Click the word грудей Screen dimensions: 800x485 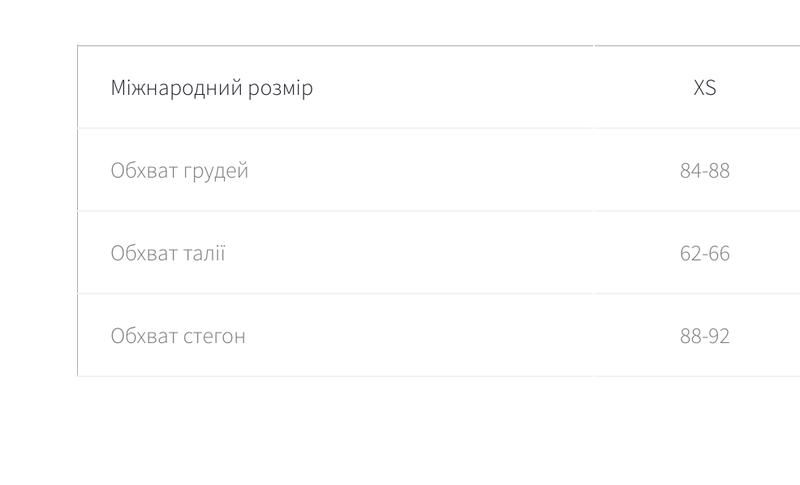[x=216, y=172]
